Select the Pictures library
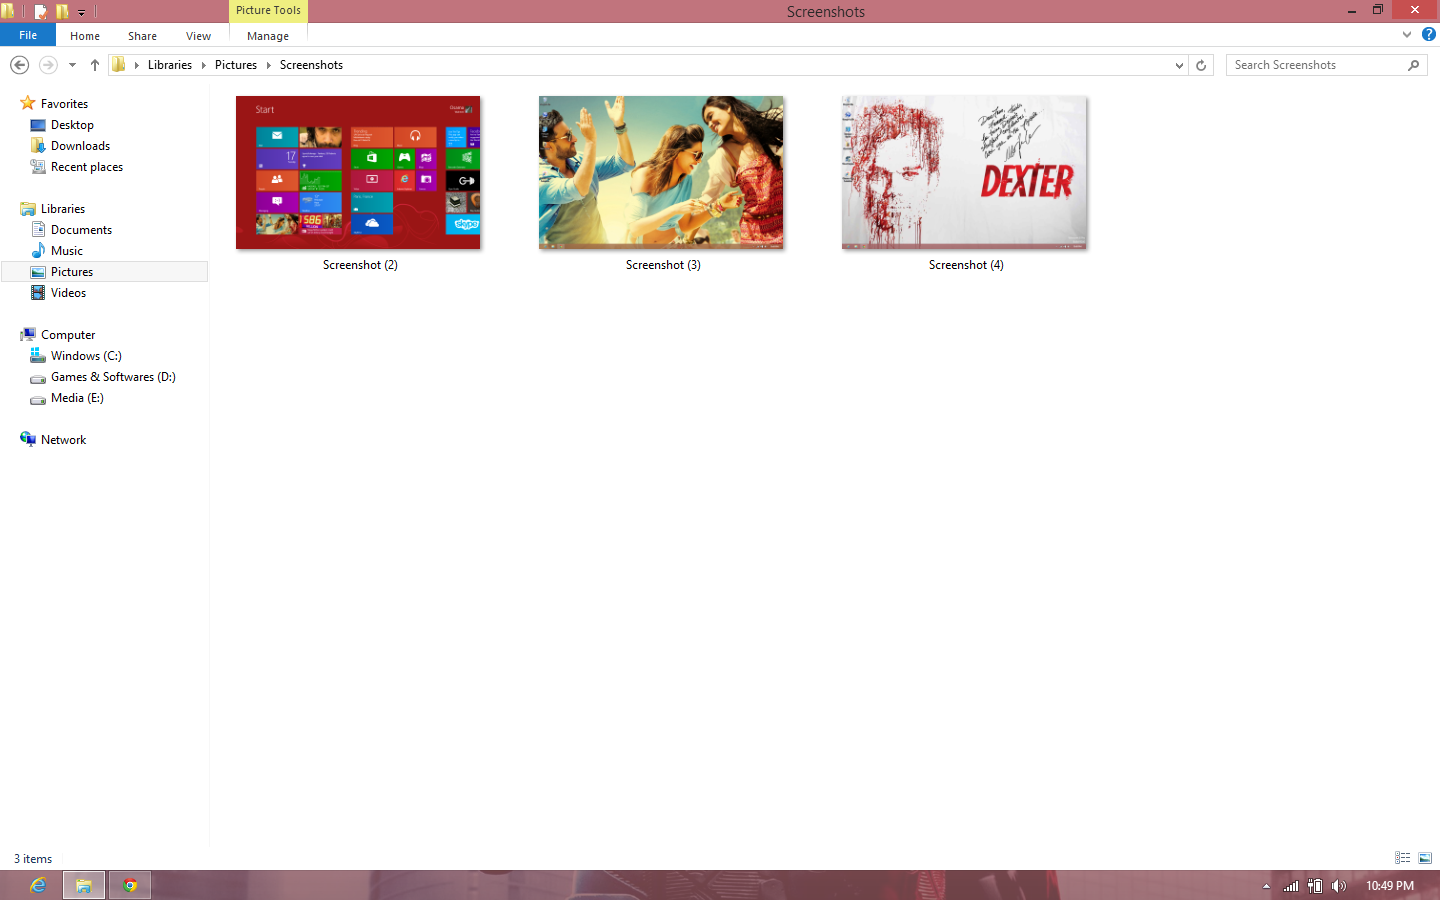The image size is (1440, 900). pos(105,272)
